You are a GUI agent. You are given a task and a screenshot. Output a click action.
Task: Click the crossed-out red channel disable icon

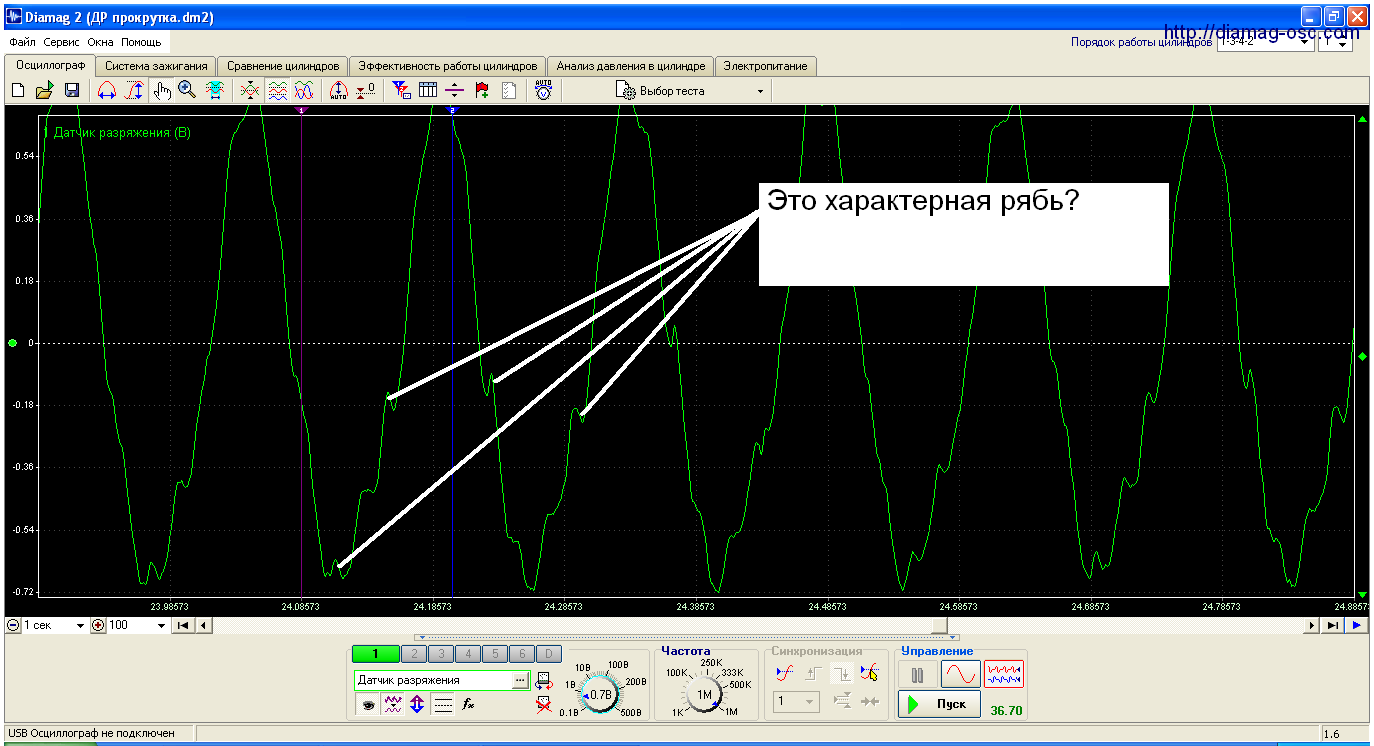coord(544,705)
